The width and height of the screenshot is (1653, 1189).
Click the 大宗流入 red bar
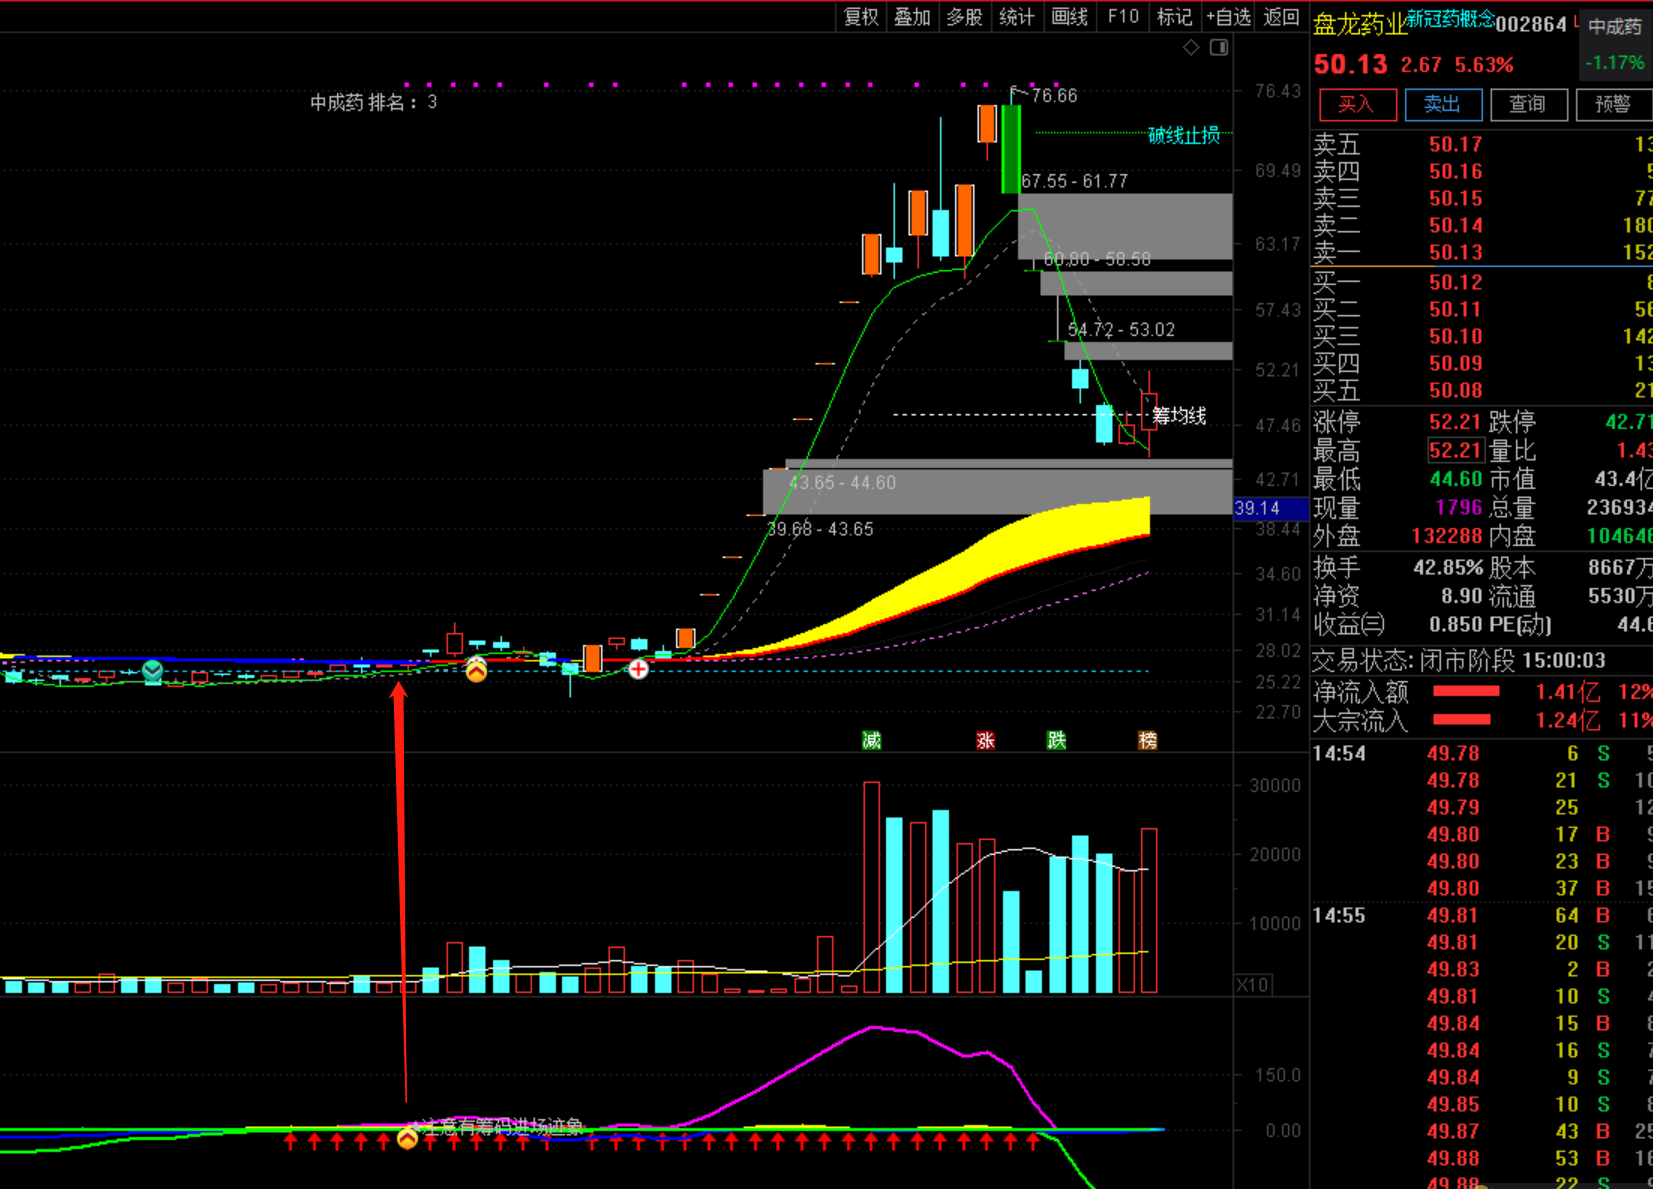[1462, 719]
